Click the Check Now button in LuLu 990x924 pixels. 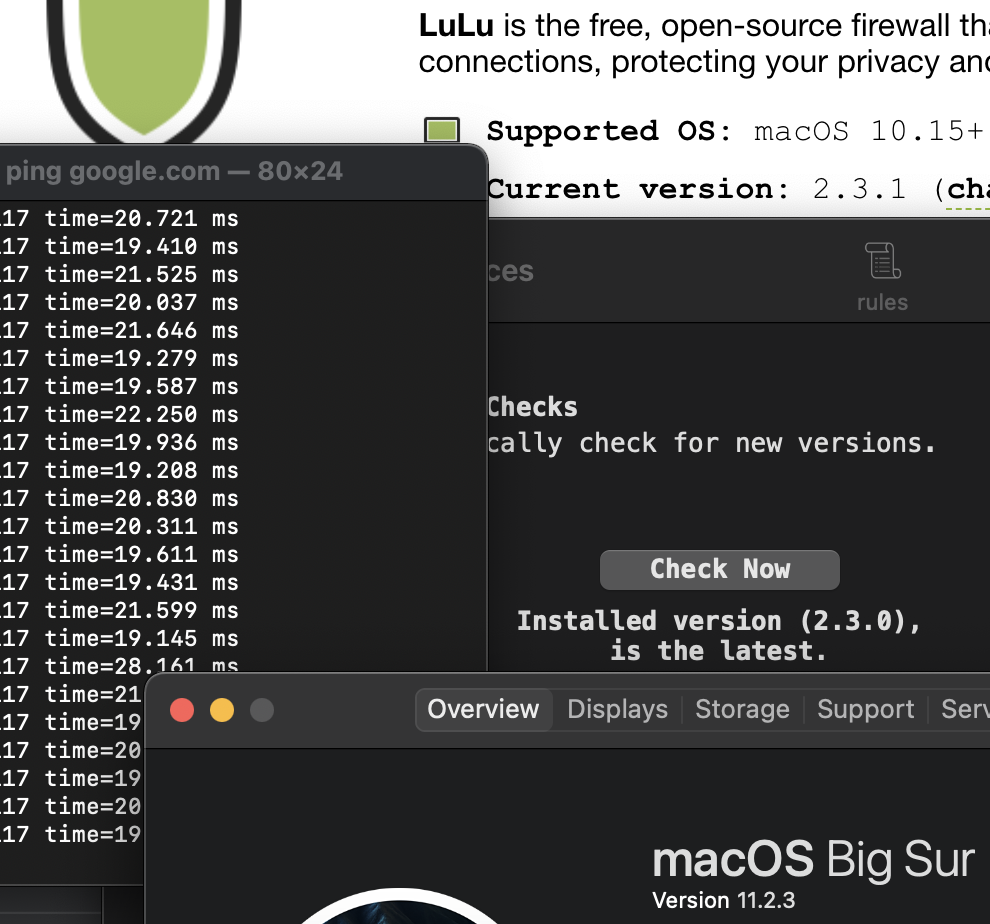(x=719, y=570)
